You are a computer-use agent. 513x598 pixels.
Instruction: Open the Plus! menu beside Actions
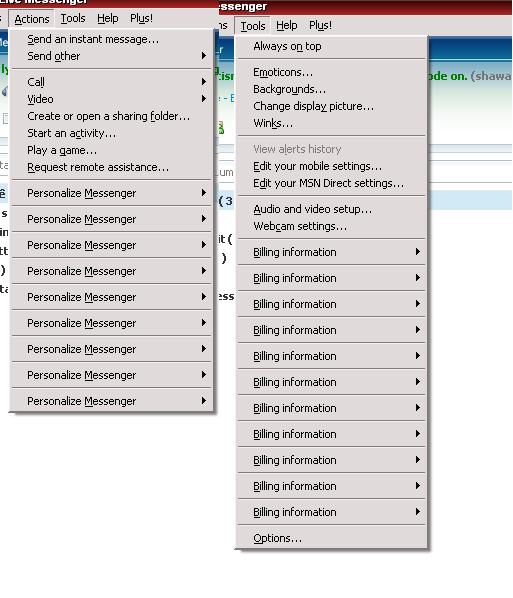pos(141,18)
